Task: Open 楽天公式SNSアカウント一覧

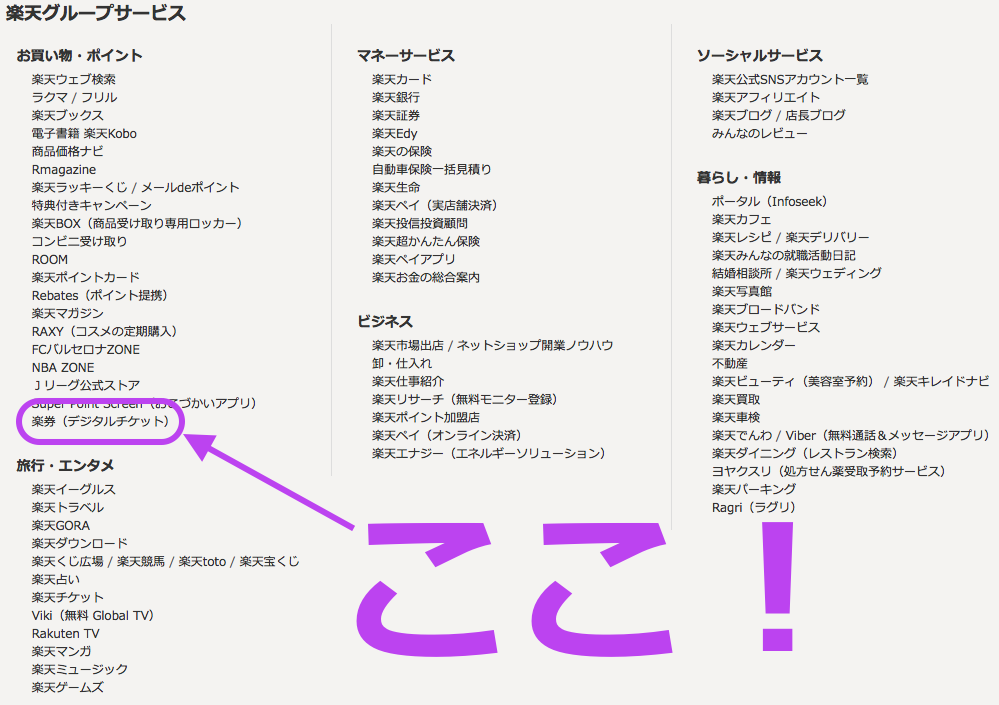Action: pyautogui.click(x=790, y=80)
